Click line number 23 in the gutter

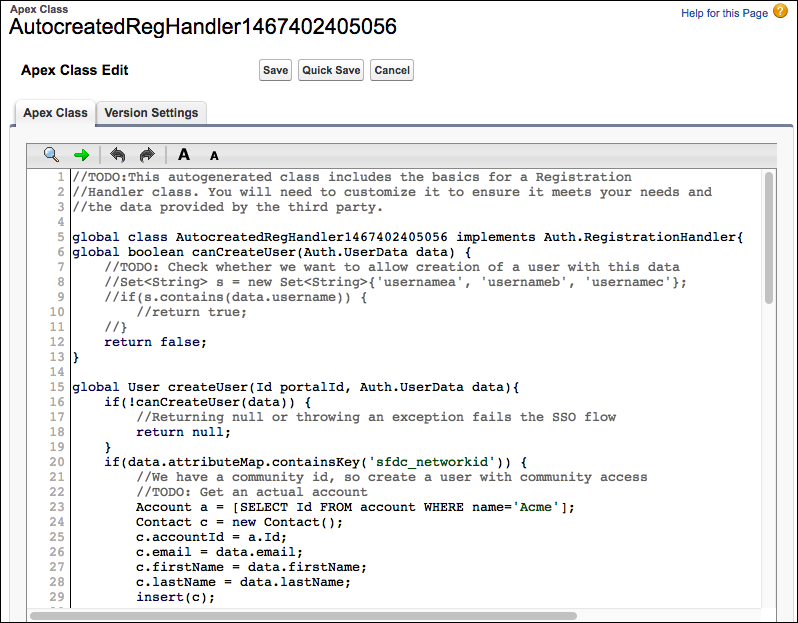pyautogui.click(x=57, y=507)
